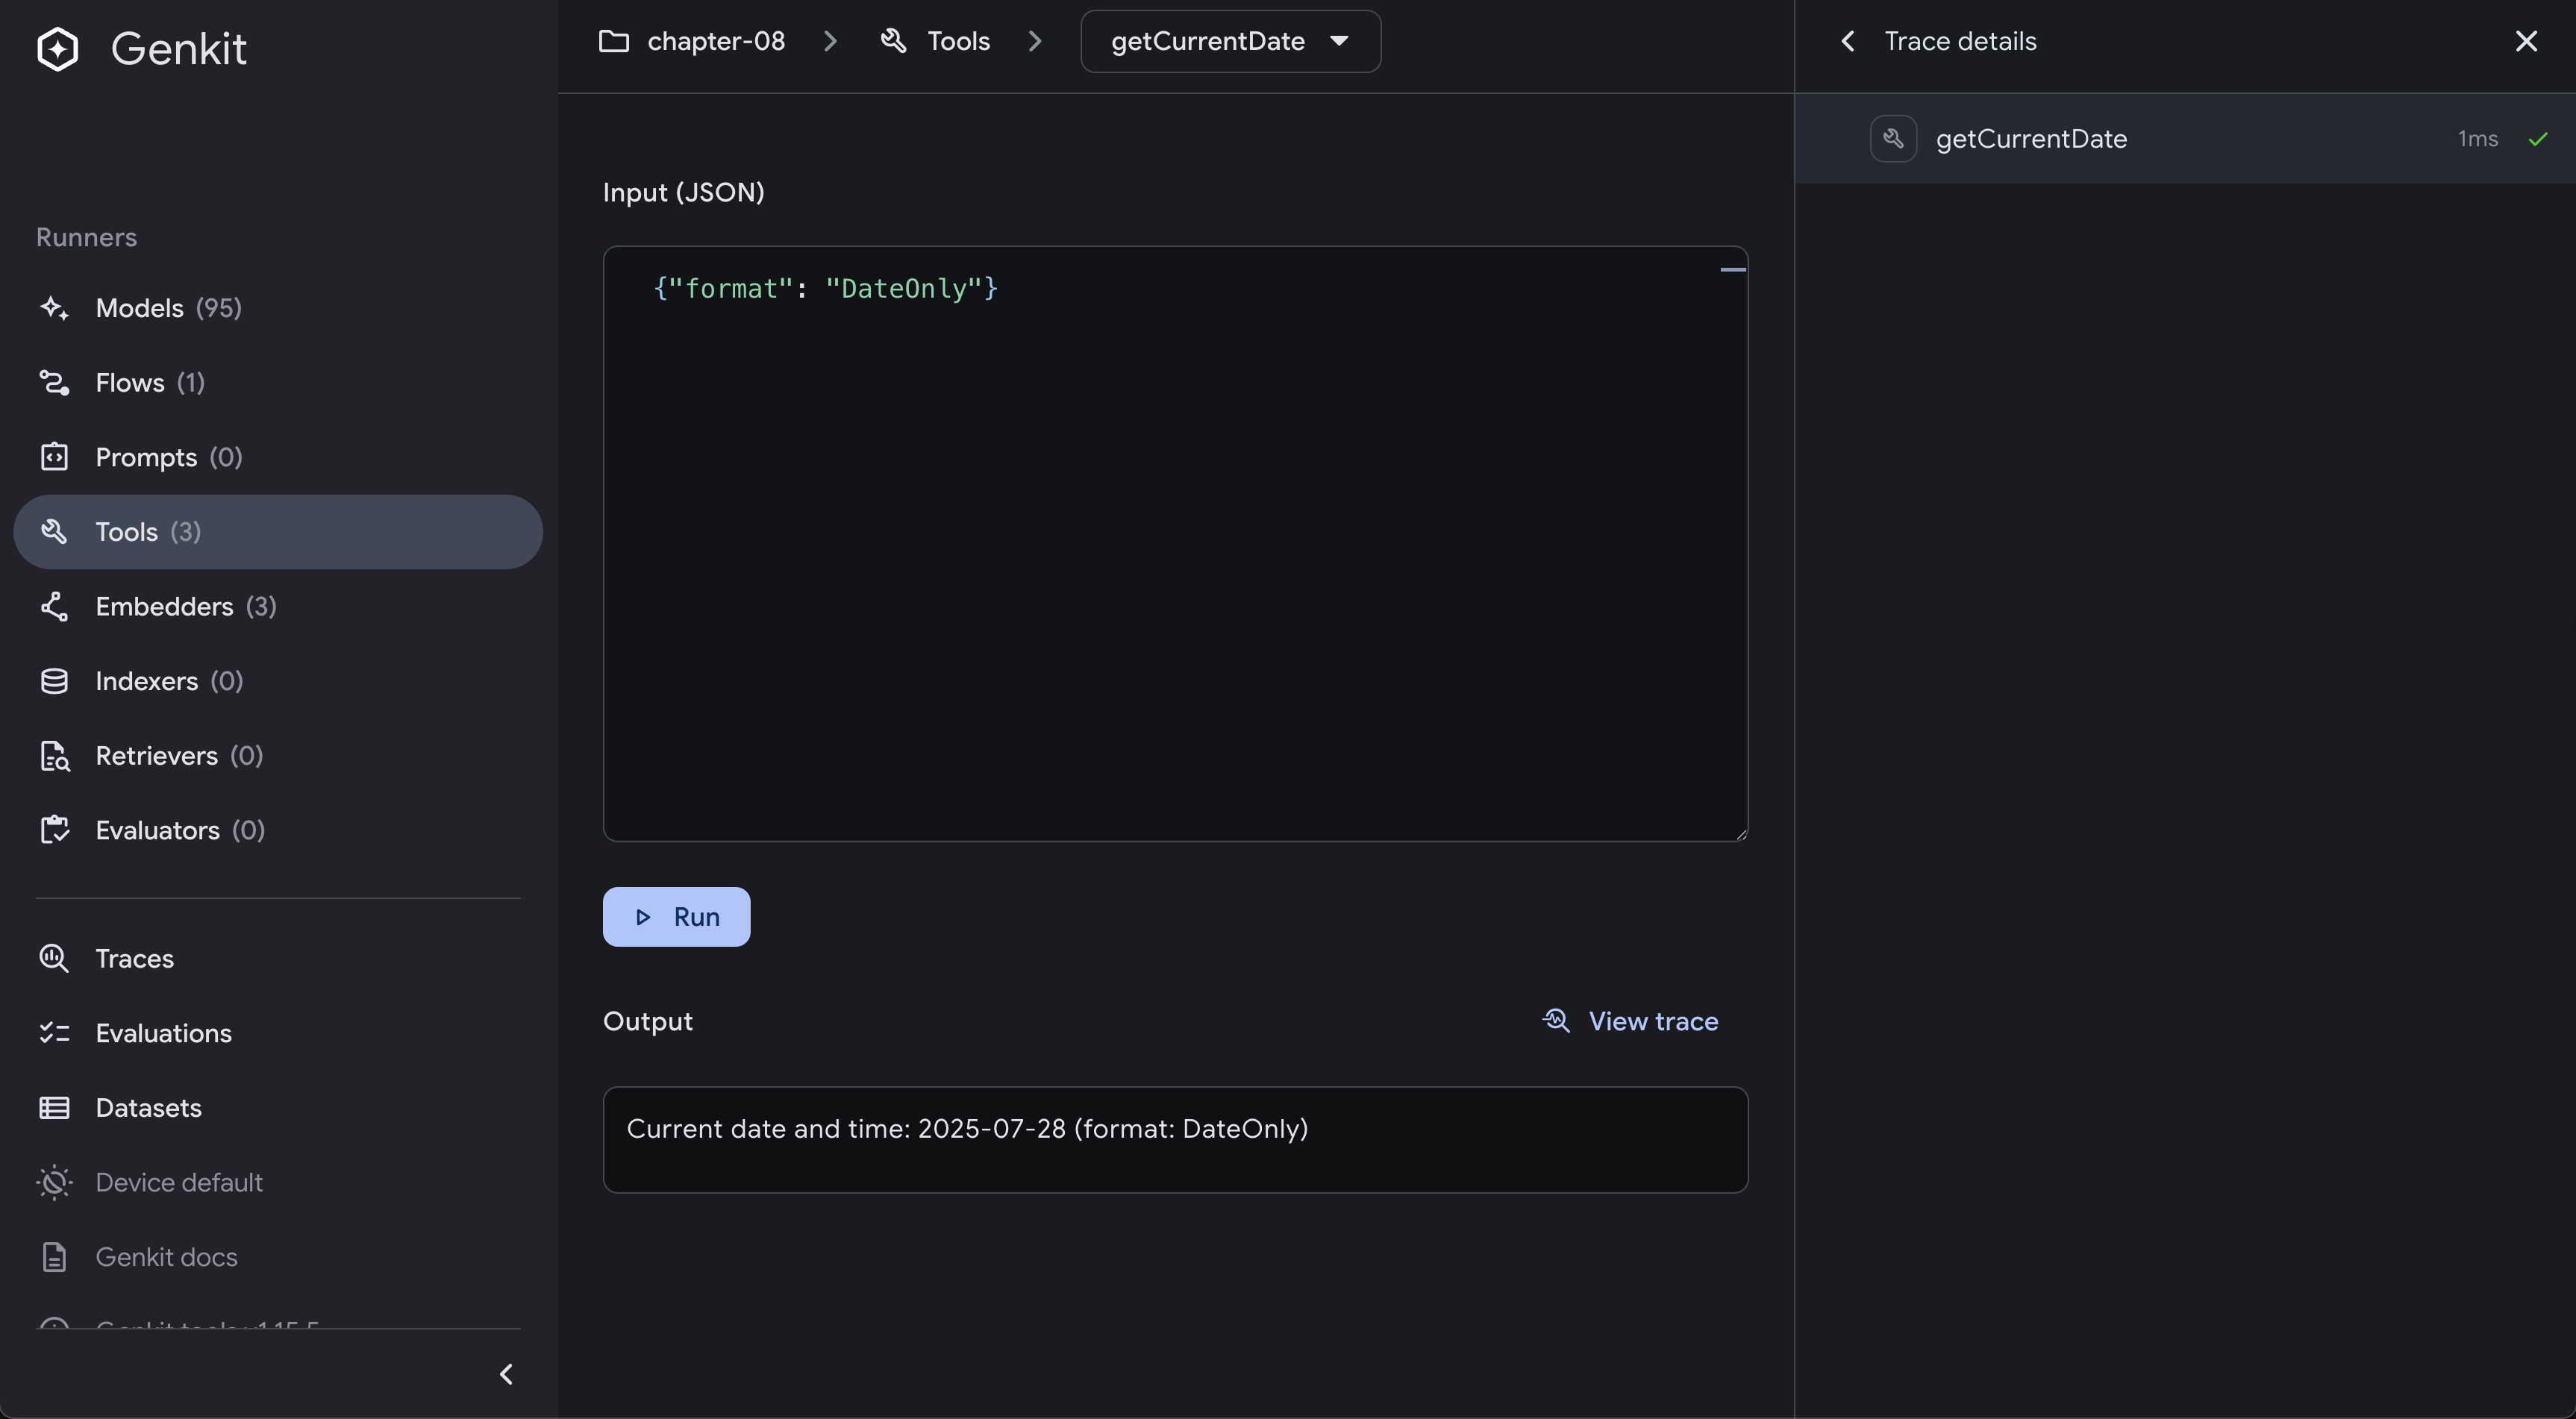This screenshot has width=2576, height=1419.
Task: Click the Trace details panel title
Action: coord(1960,41)
